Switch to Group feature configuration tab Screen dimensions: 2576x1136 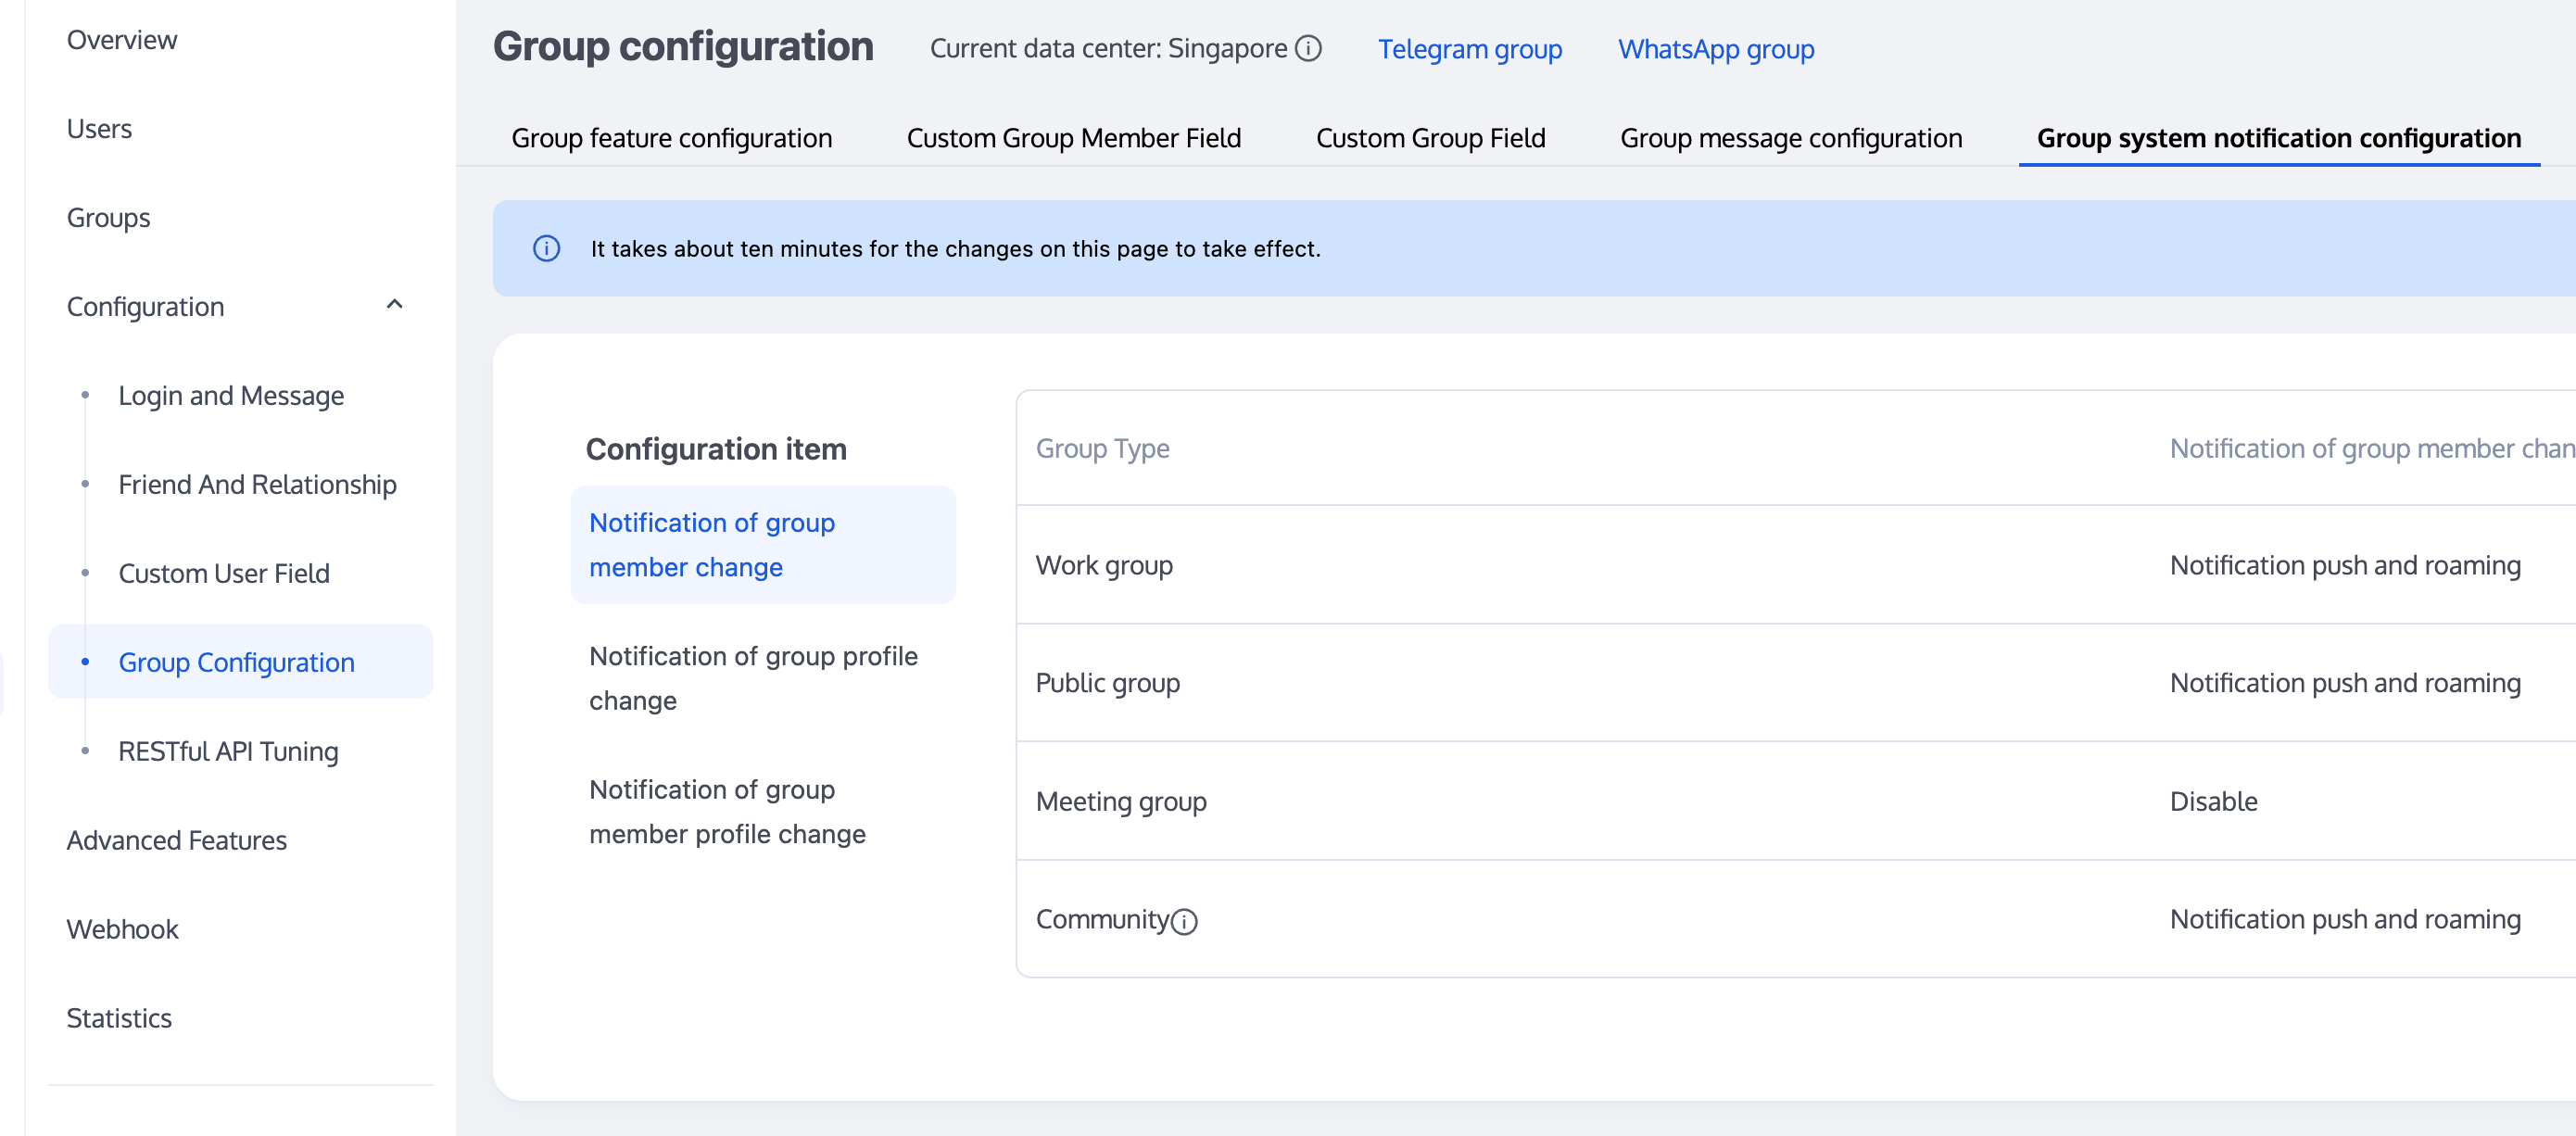click(x=671, y=138)
